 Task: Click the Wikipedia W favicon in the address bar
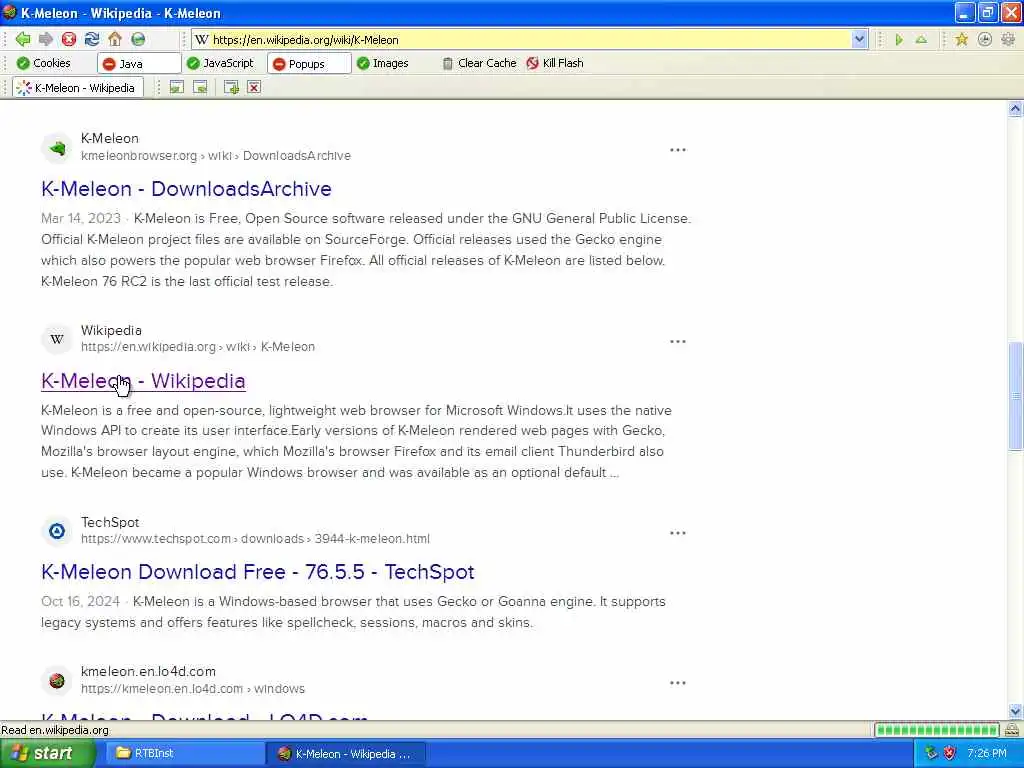click(x=202, y=40)
